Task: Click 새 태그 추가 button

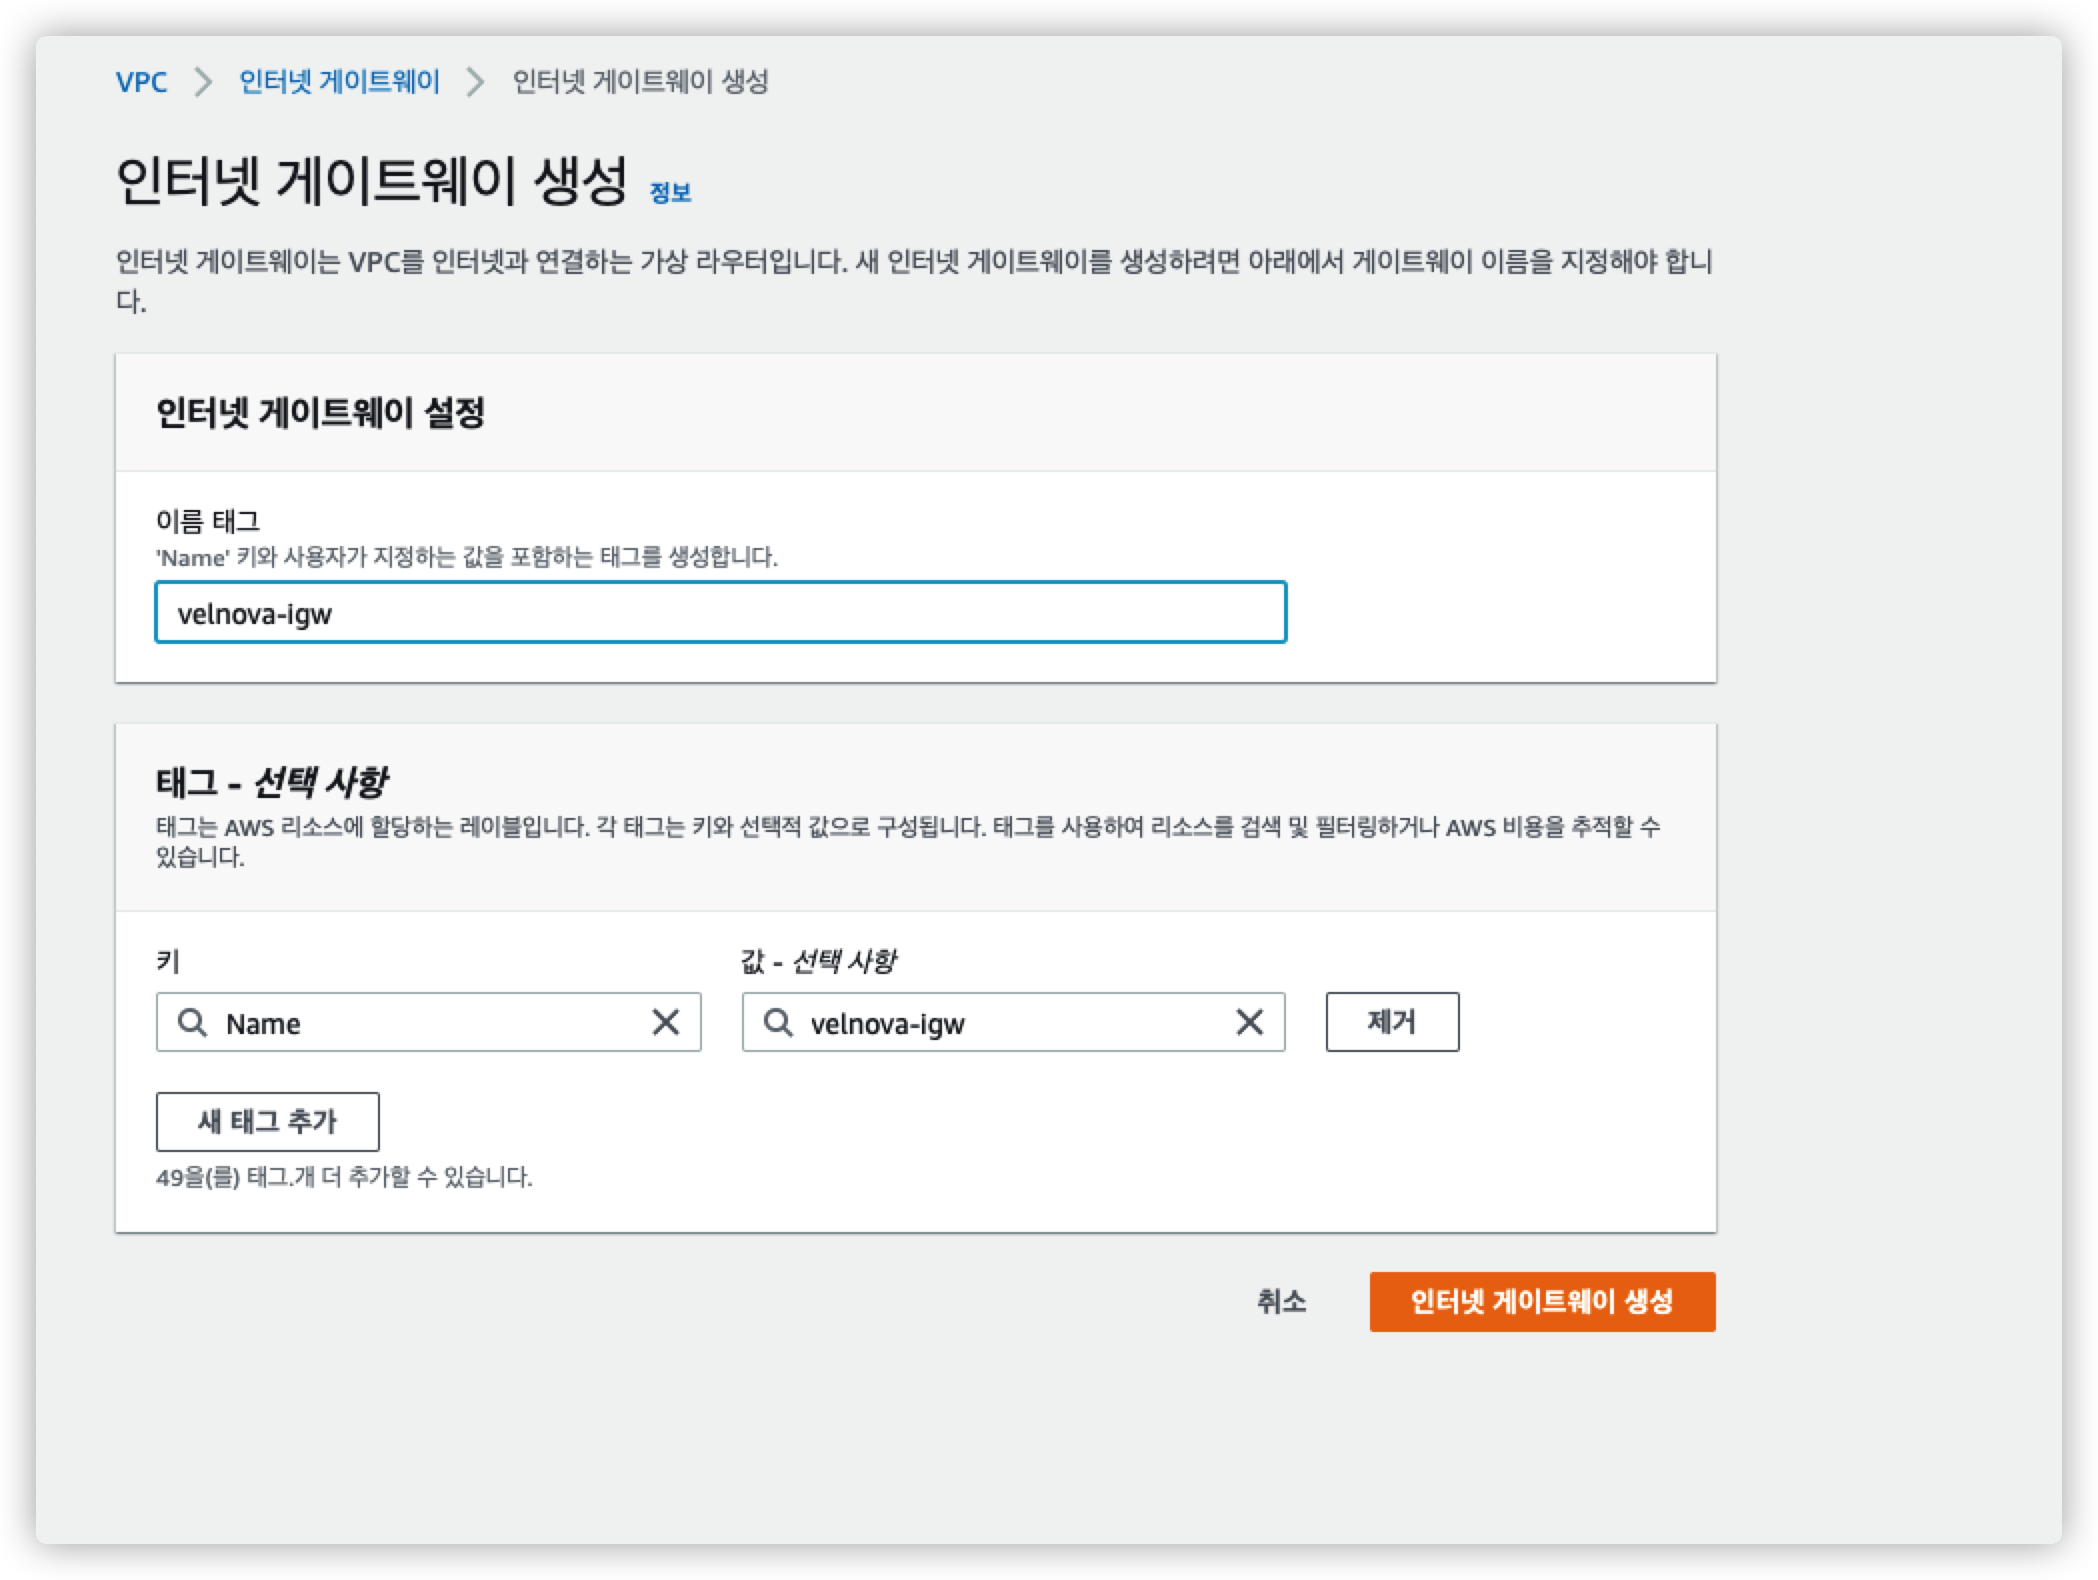Action: tap(267, 1122)
